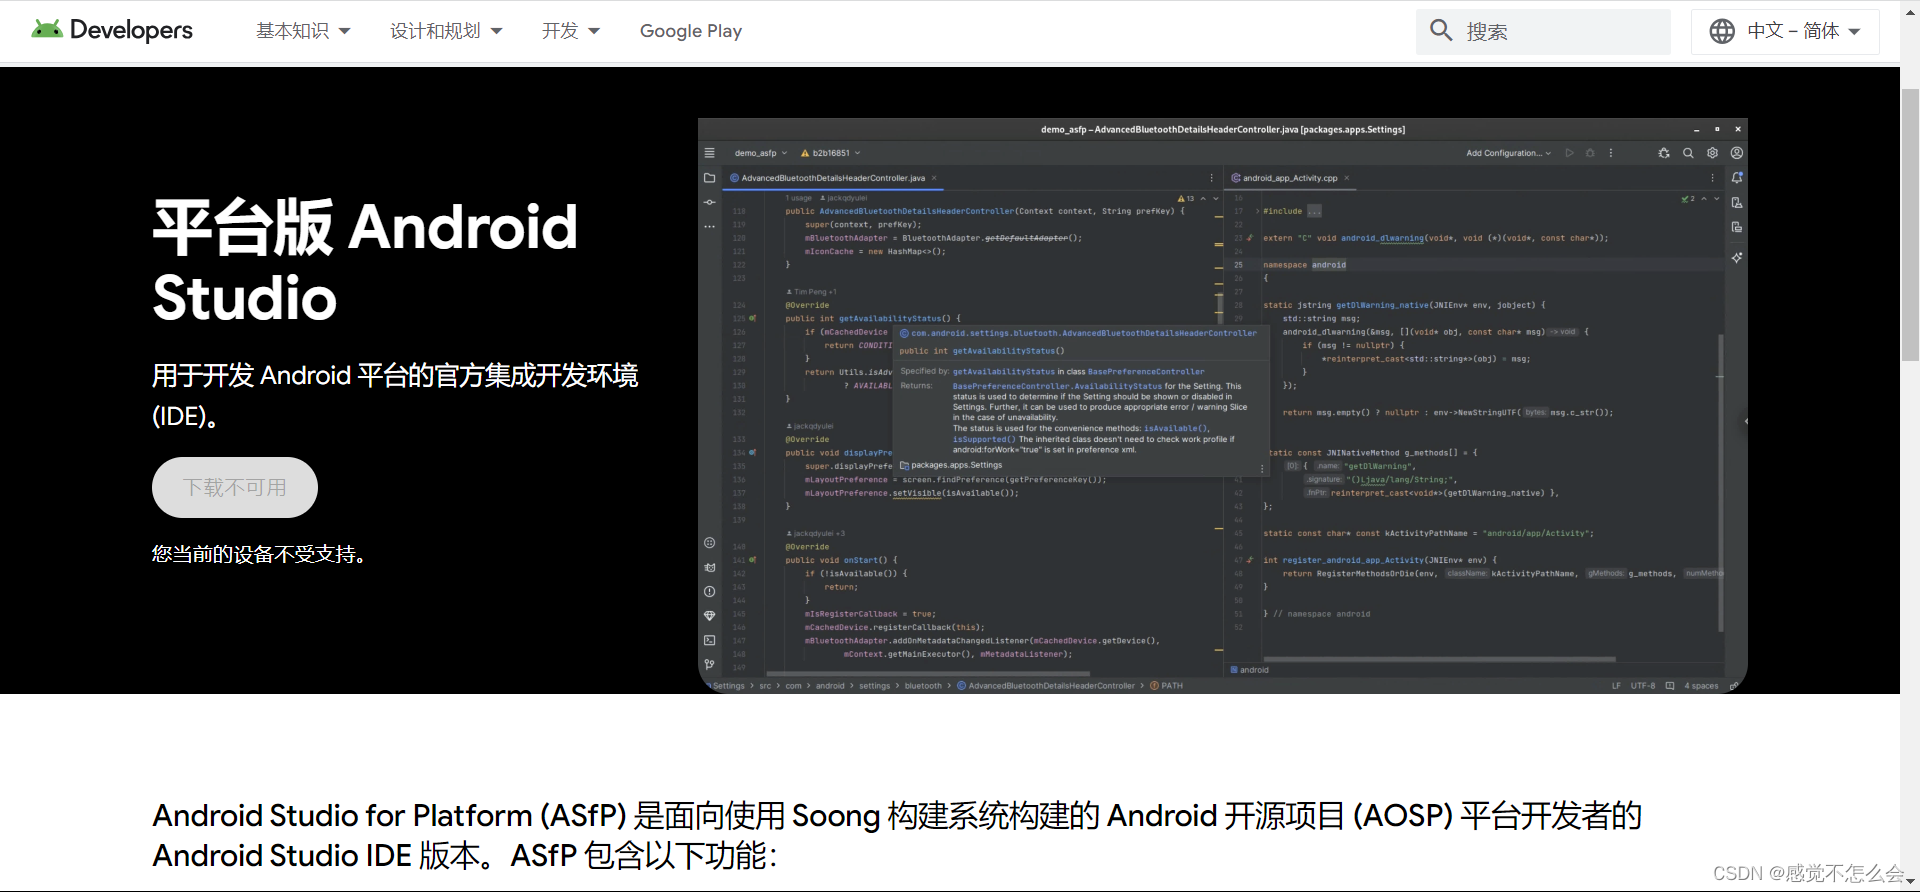The height and width of the screenshot is (892, 1920).
Task: Click the IDE account profile icon
Action: 1737,153
